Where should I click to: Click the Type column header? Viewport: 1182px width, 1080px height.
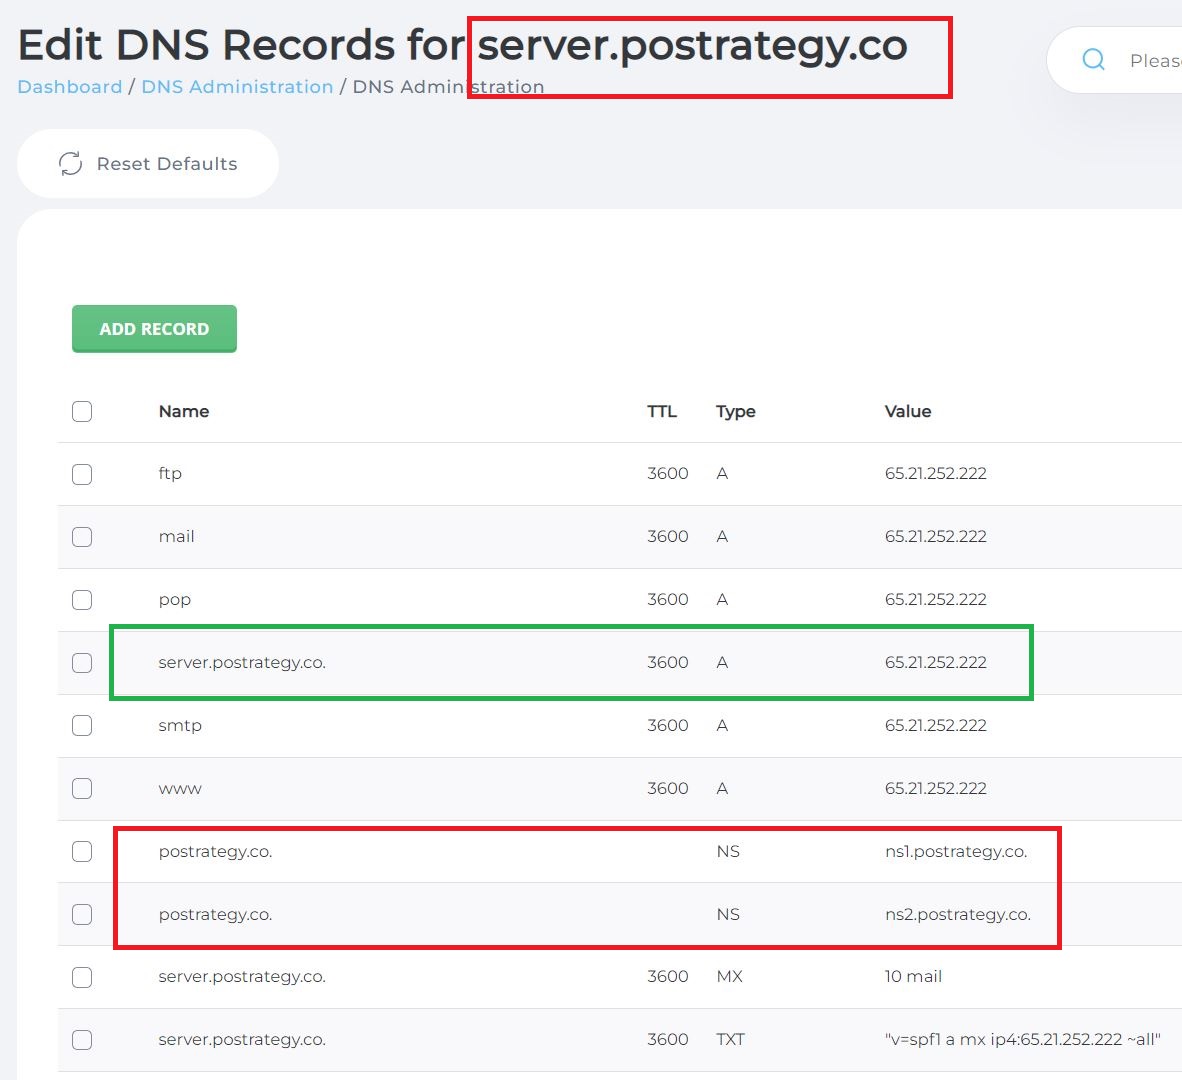click(736, 412)
